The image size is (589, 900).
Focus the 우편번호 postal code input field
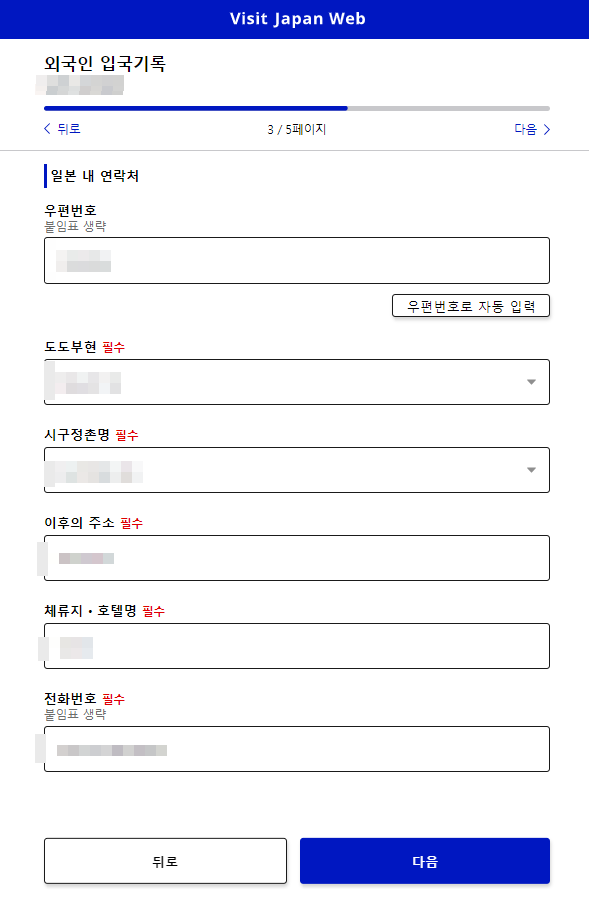[x=296, y=260]
